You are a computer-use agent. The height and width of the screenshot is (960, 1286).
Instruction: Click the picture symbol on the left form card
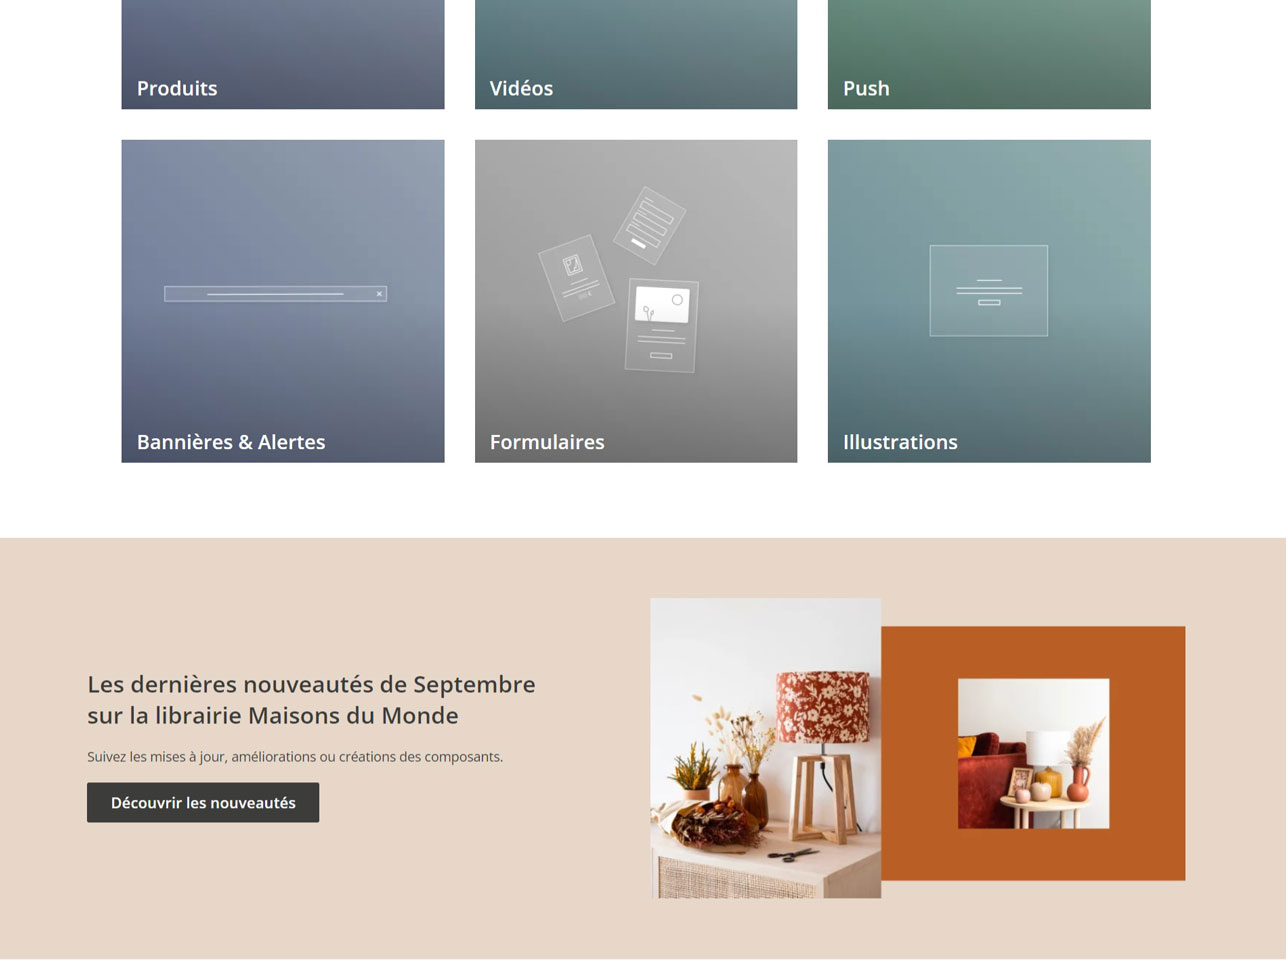(x=572, y=265)
